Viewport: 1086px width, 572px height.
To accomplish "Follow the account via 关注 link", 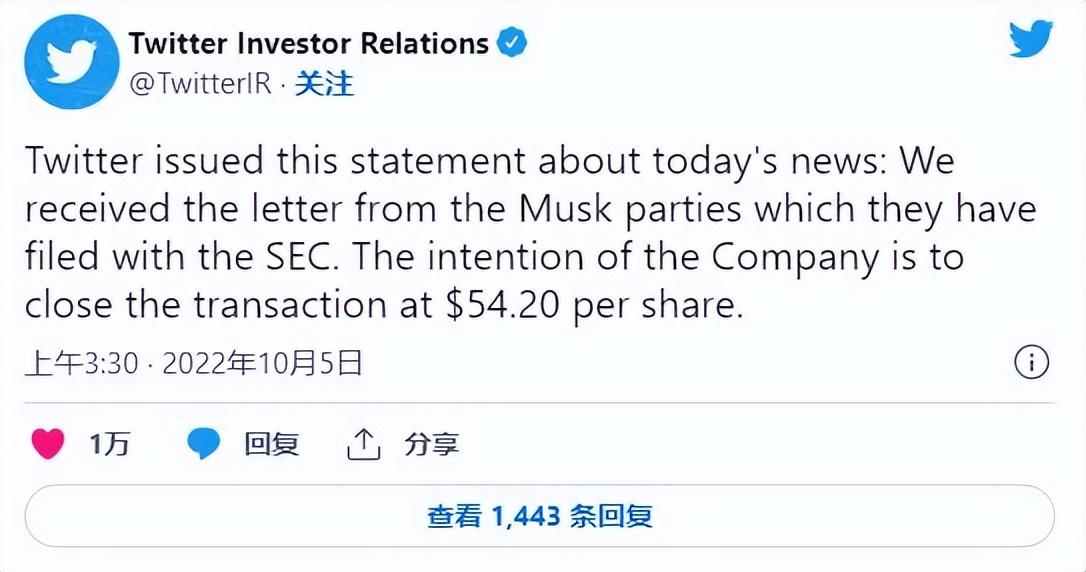I will pyautogui.click(x=324, y=84).
